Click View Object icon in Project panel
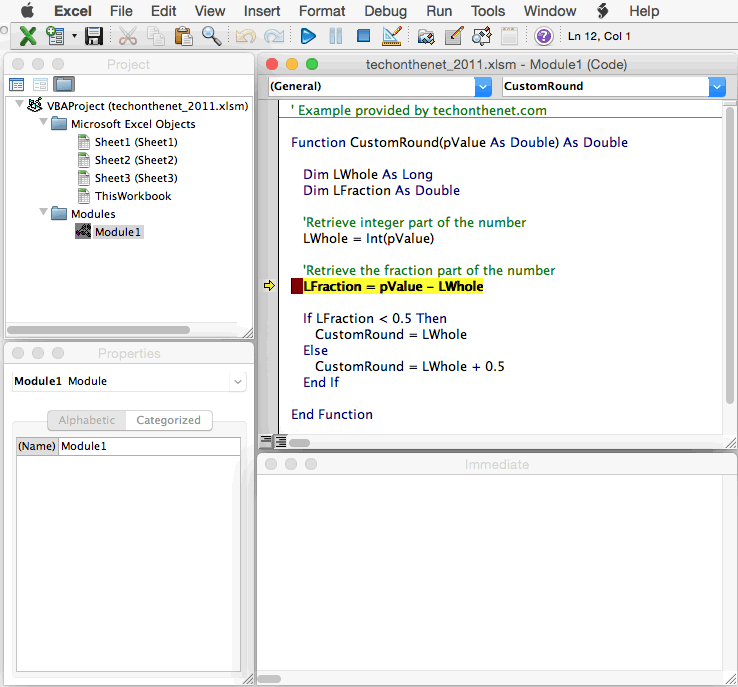The width and height of the screenshot is (738, 687). 40,85
